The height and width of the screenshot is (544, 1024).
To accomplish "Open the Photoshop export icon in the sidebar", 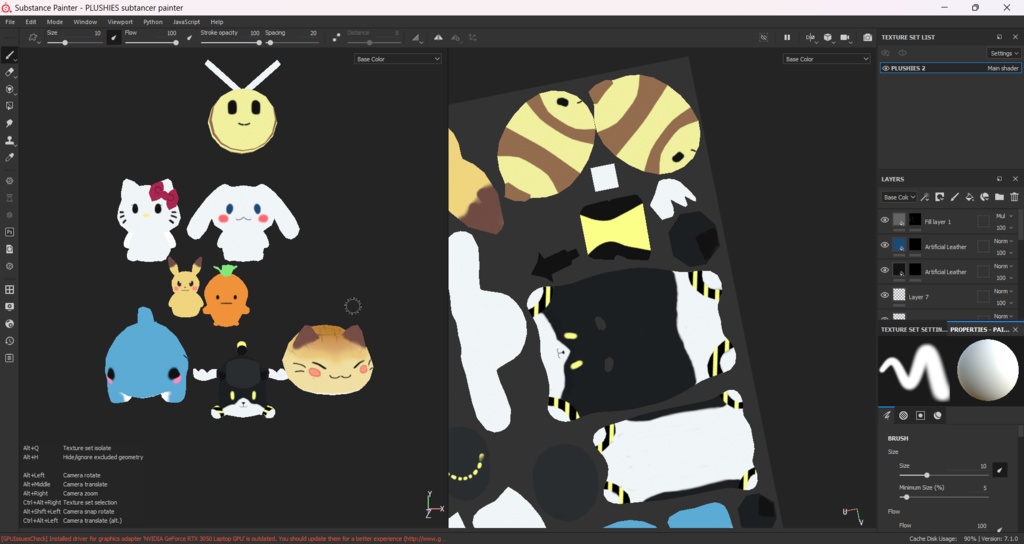I will [10, 232].
